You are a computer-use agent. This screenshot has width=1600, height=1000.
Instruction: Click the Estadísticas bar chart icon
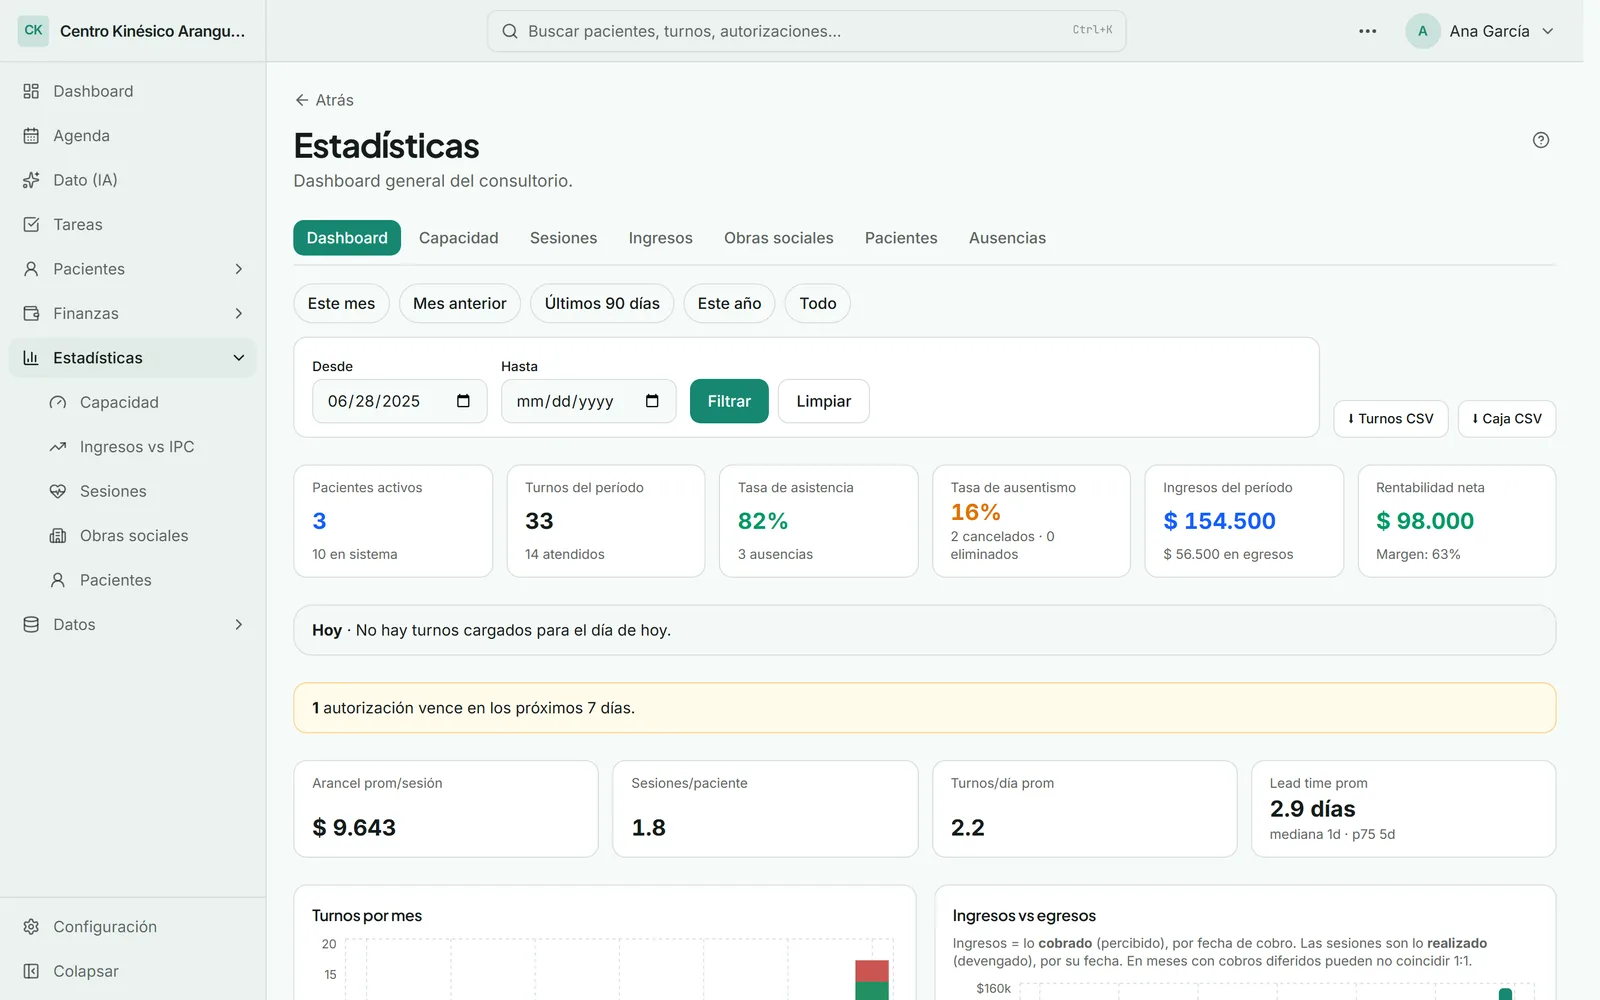(x=31, y=358)
